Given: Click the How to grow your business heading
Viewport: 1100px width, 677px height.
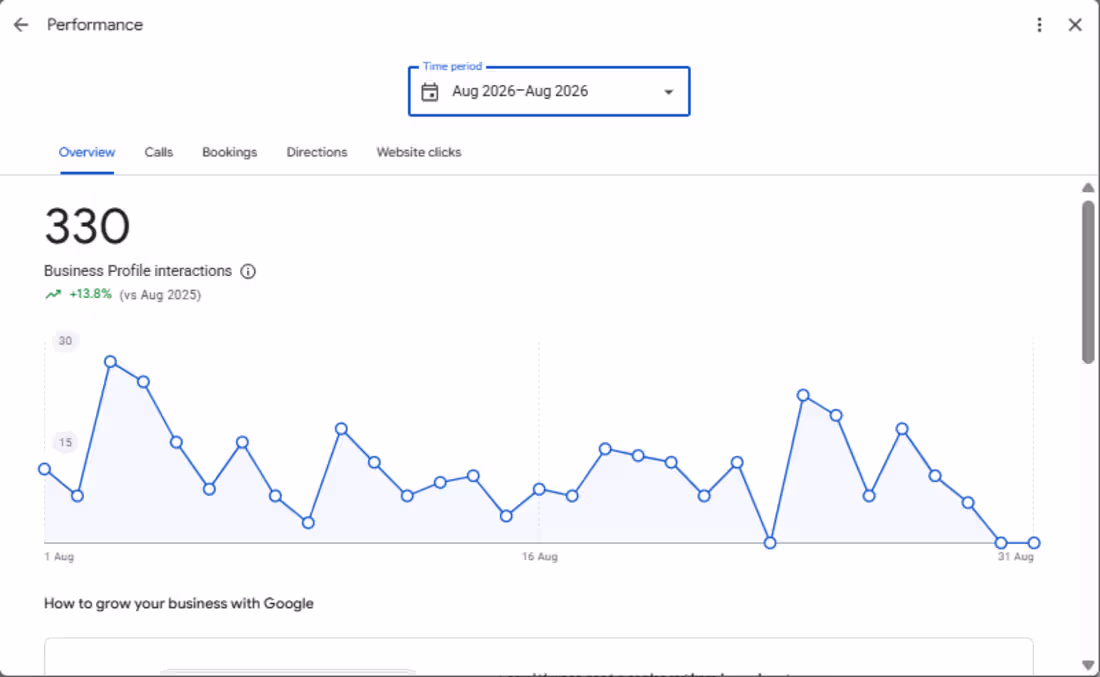Looking at the screenshot, I should (x=179, y=603).
